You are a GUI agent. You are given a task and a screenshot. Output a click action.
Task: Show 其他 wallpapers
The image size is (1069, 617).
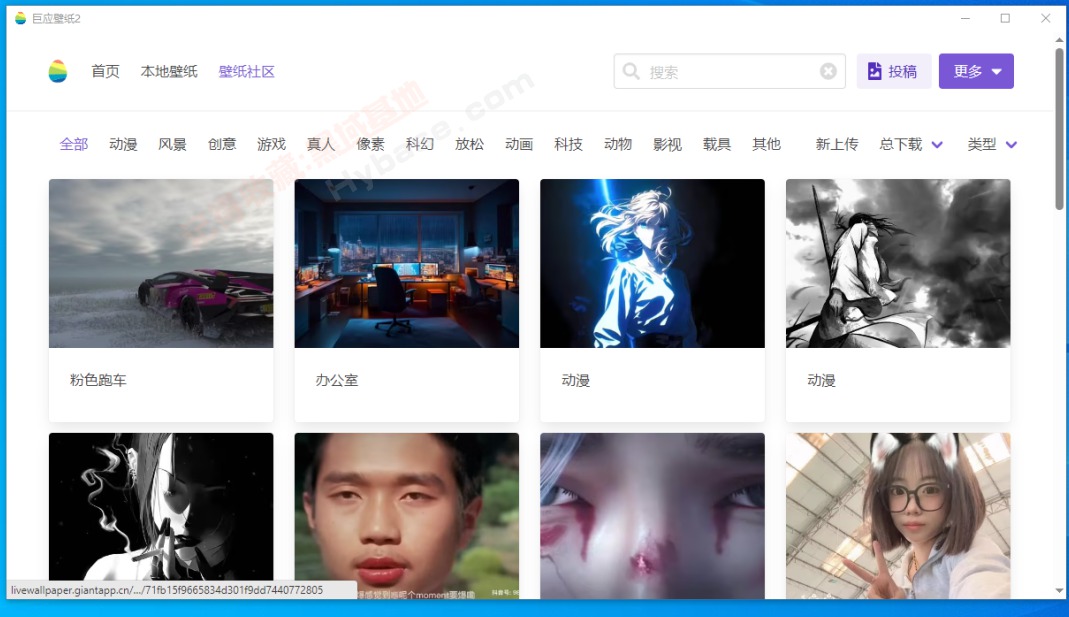766,145
